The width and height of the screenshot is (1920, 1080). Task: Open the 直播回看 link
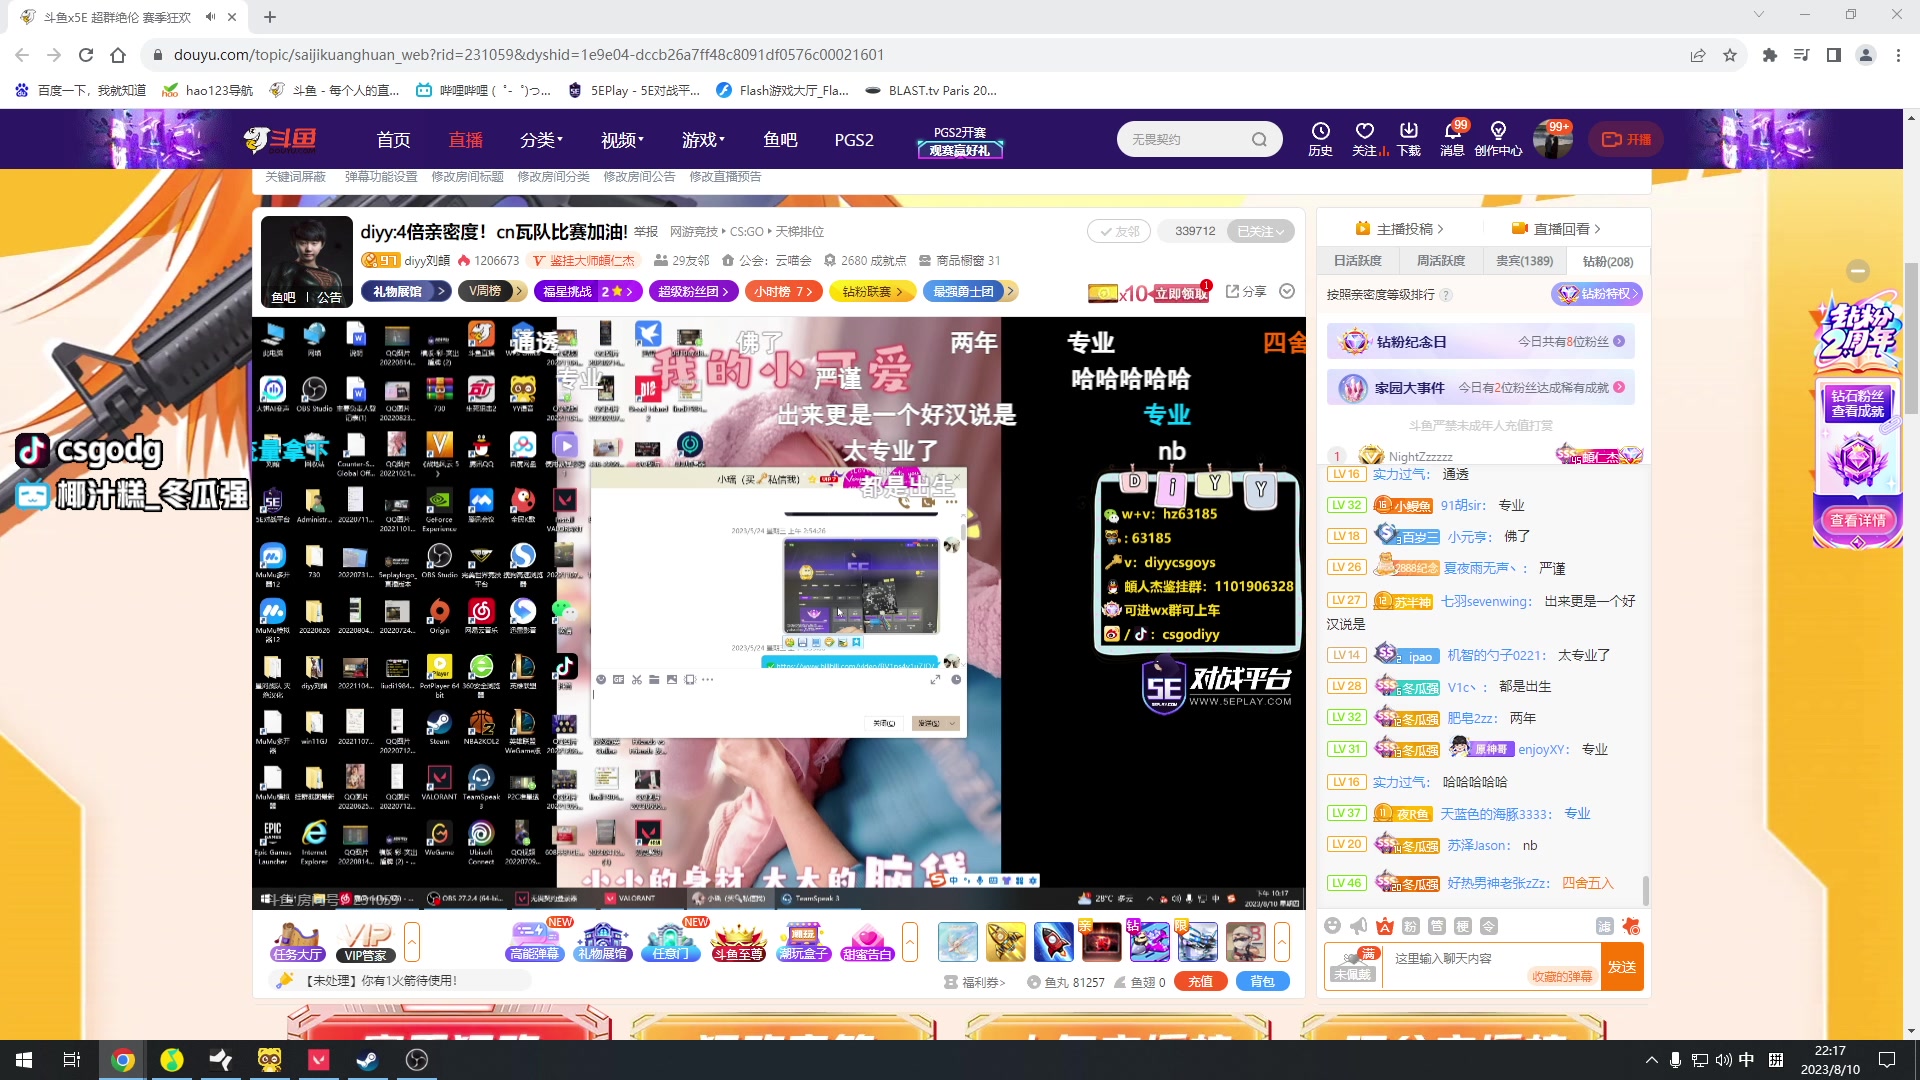(1556, 229)
